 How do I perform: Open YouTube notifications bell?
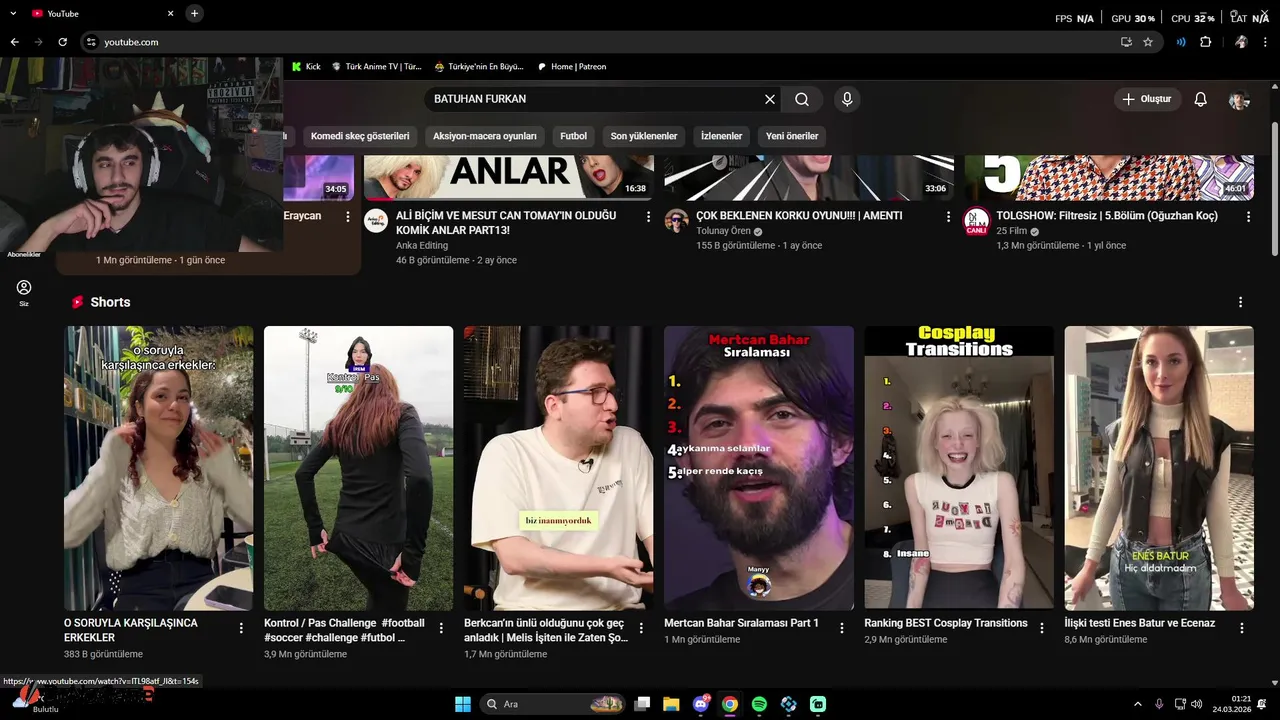pyautogui.click(x=1201, y=99)
